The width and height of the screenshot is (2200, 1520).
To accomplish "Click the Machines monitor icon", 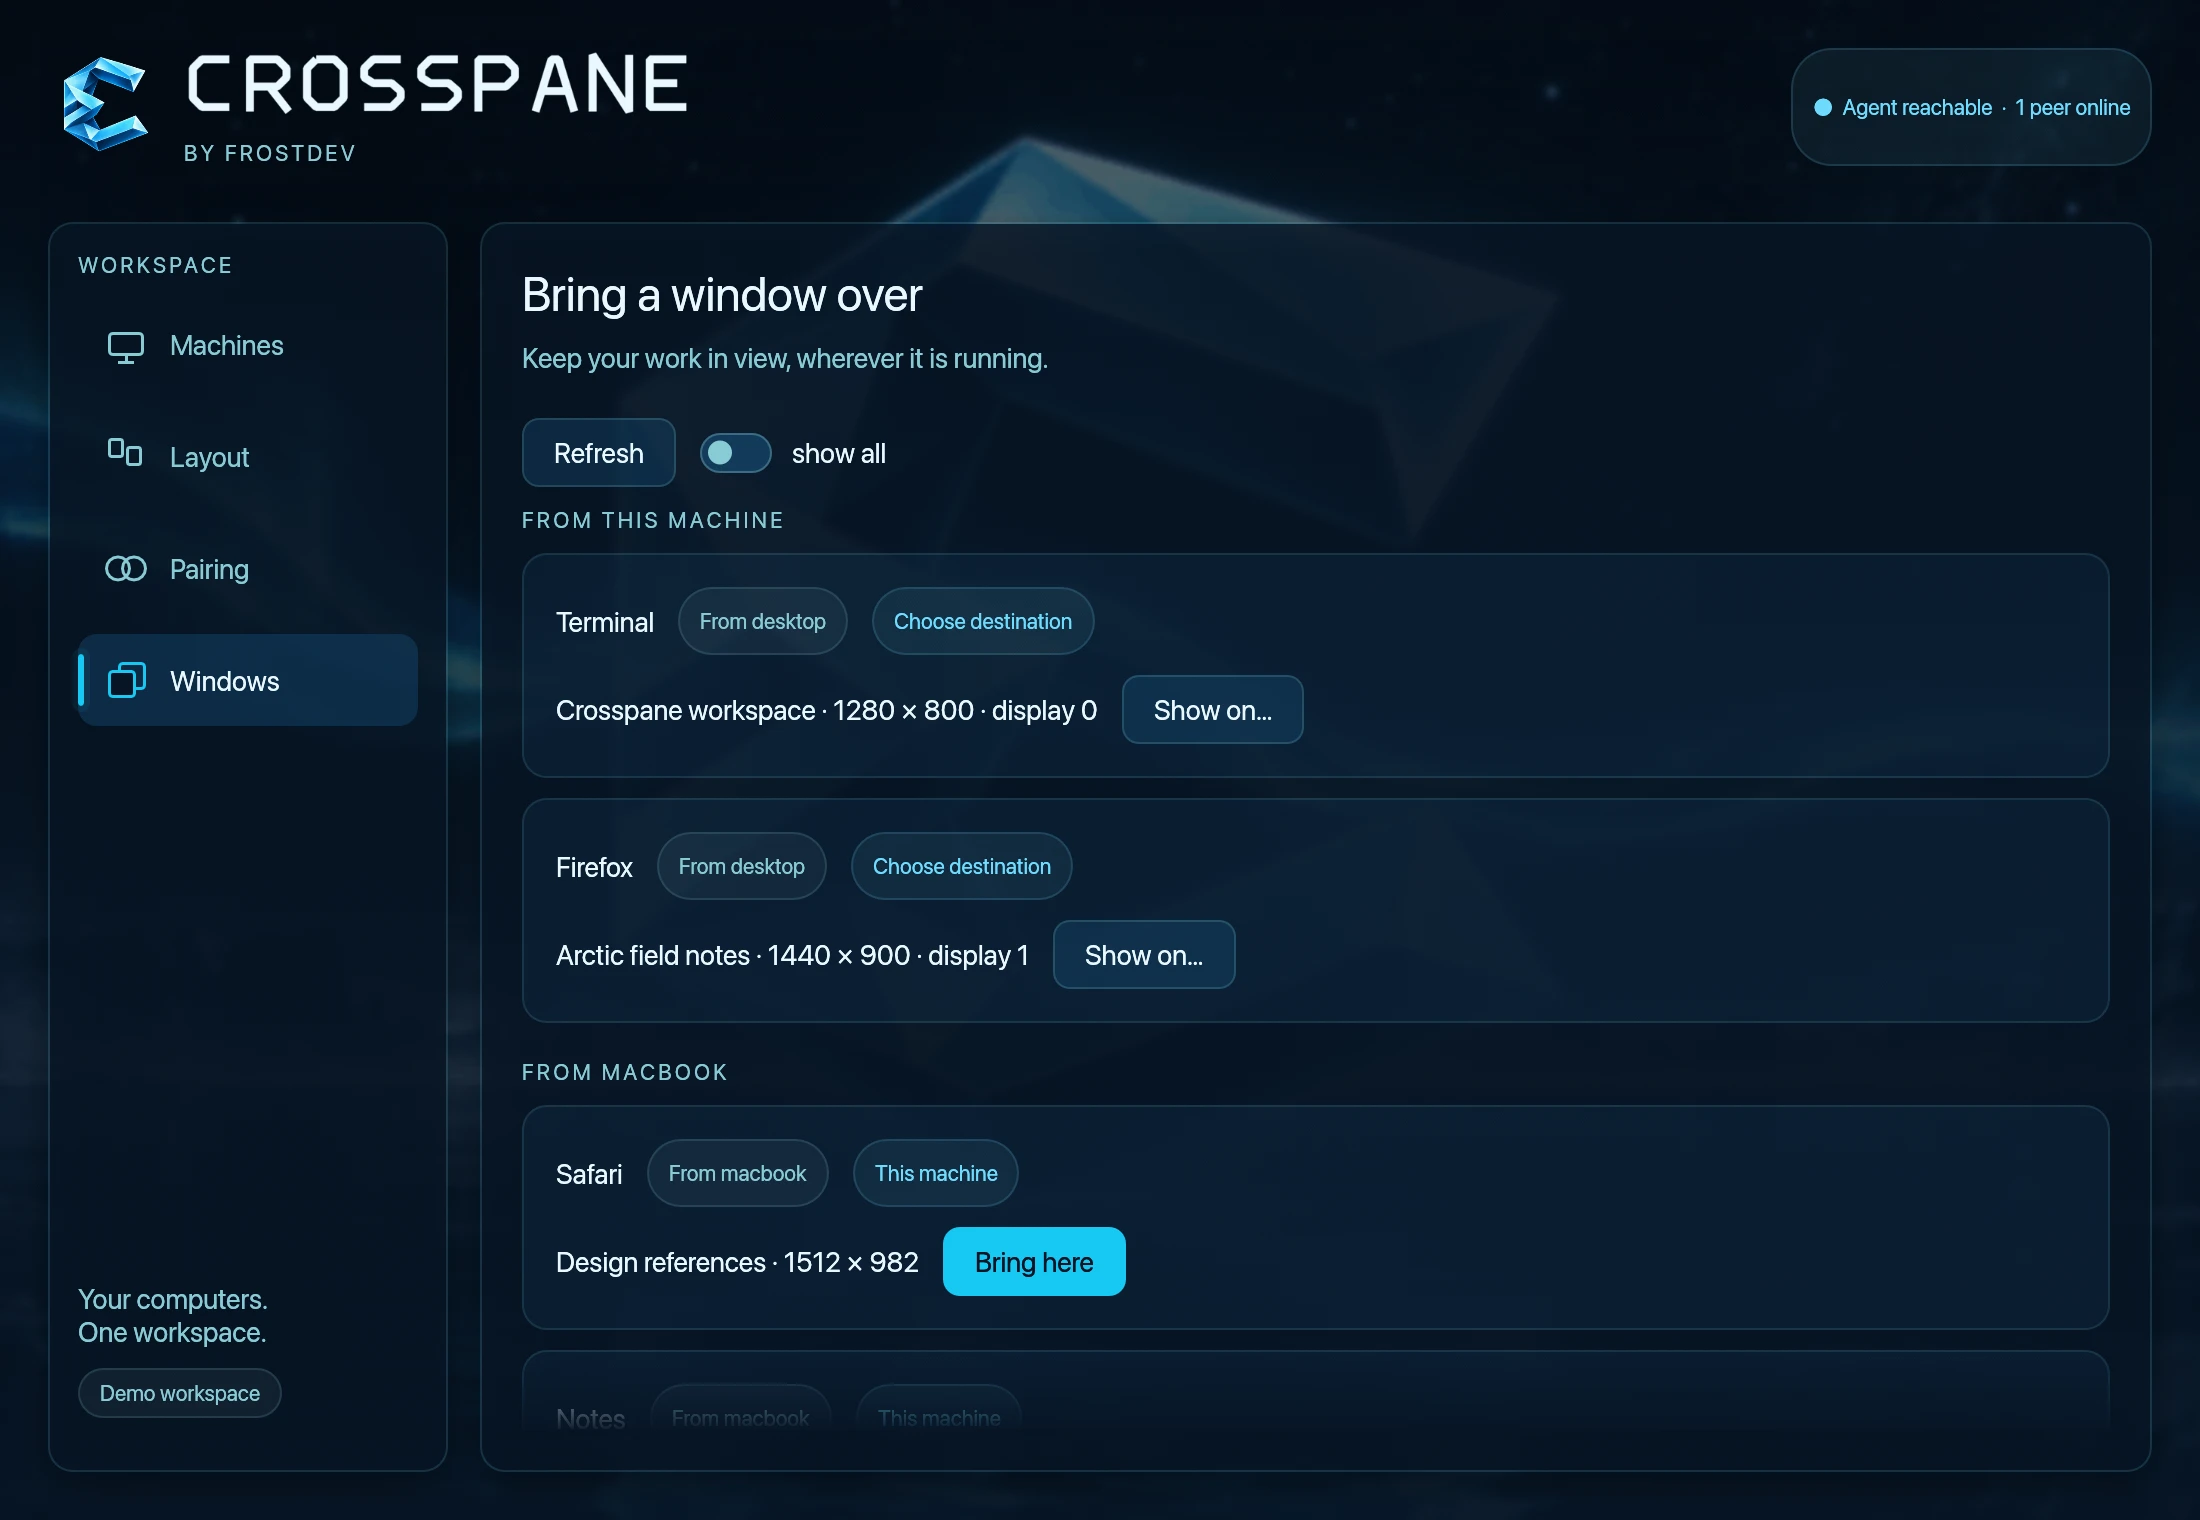I will [126, 347].
